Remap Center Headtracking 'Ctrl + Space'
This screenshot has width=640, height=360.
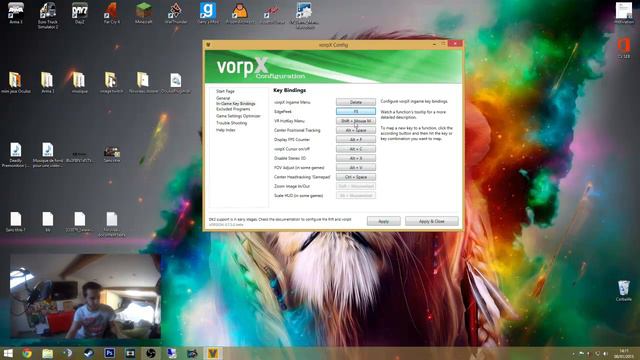pyautogui.click(x=356, y=177)
